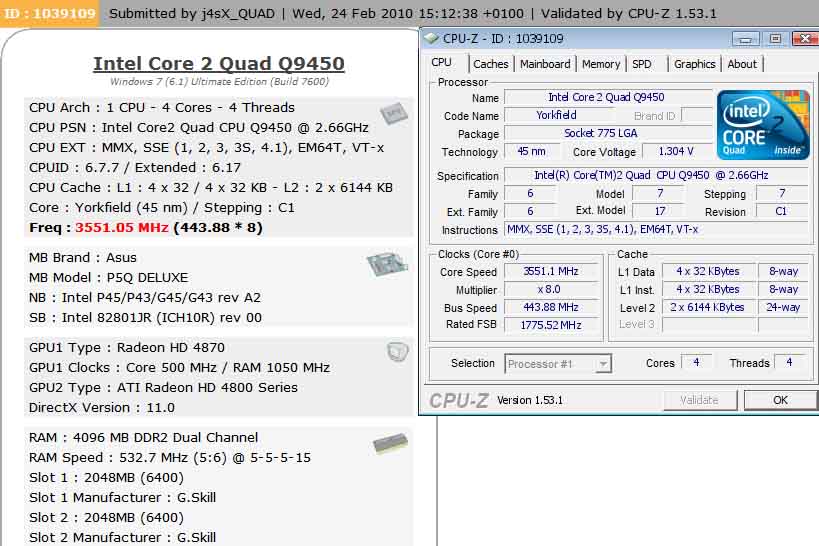Switch to the Mainboard tab
The image size is (819, 546).
pyautogui.click(x=545, y=64)
